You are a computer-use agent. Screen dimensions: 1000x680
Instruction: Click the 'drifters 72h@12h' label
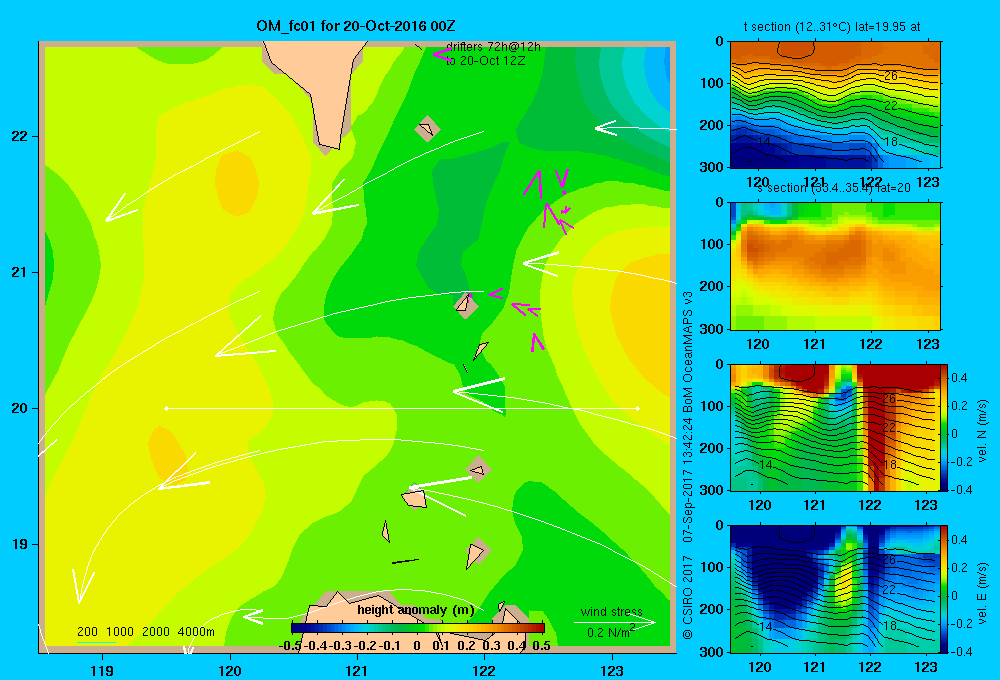tap(493, 47)
